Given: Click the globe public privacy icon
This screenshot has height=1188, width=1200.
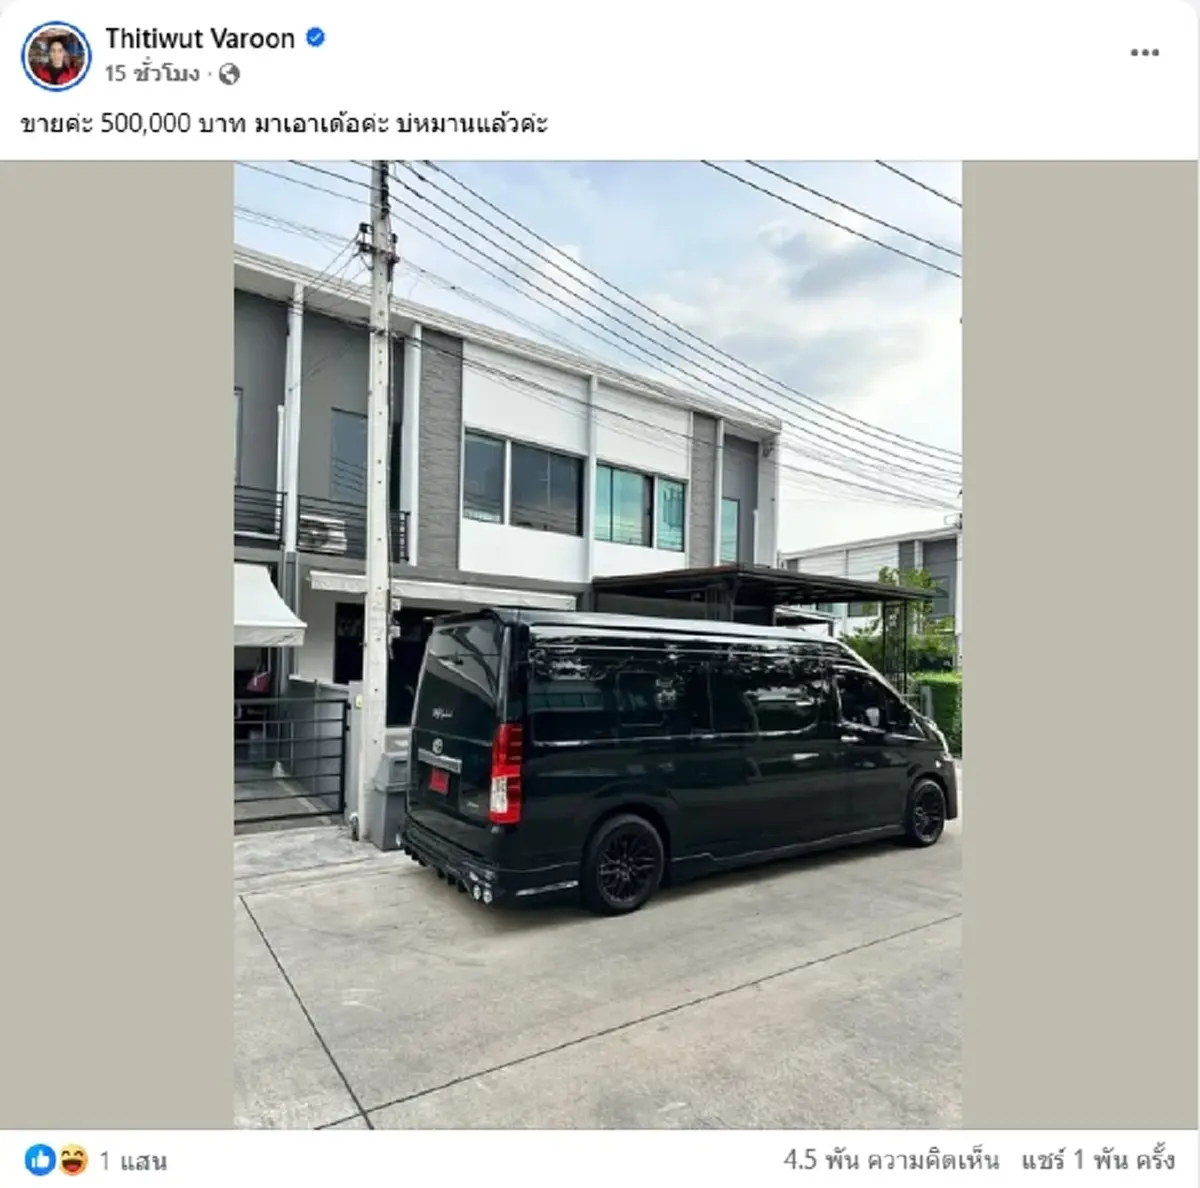Looking at the screenshot, I should click(229, 74).
